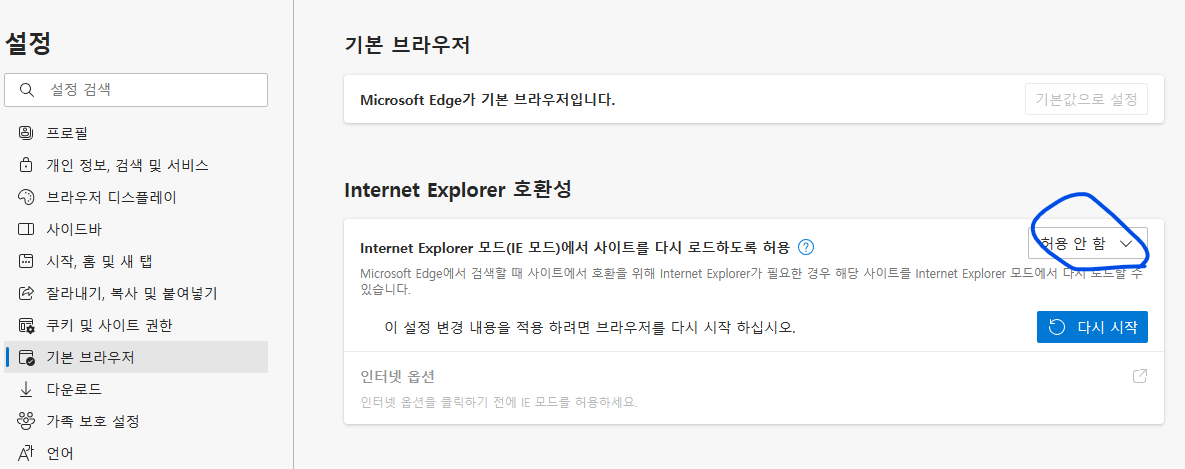Click the text Microsoft Edge가 기본 브라우저입니다.
Screen dimensions: 1185x469
pyautogui.click(x=487, y=100)
